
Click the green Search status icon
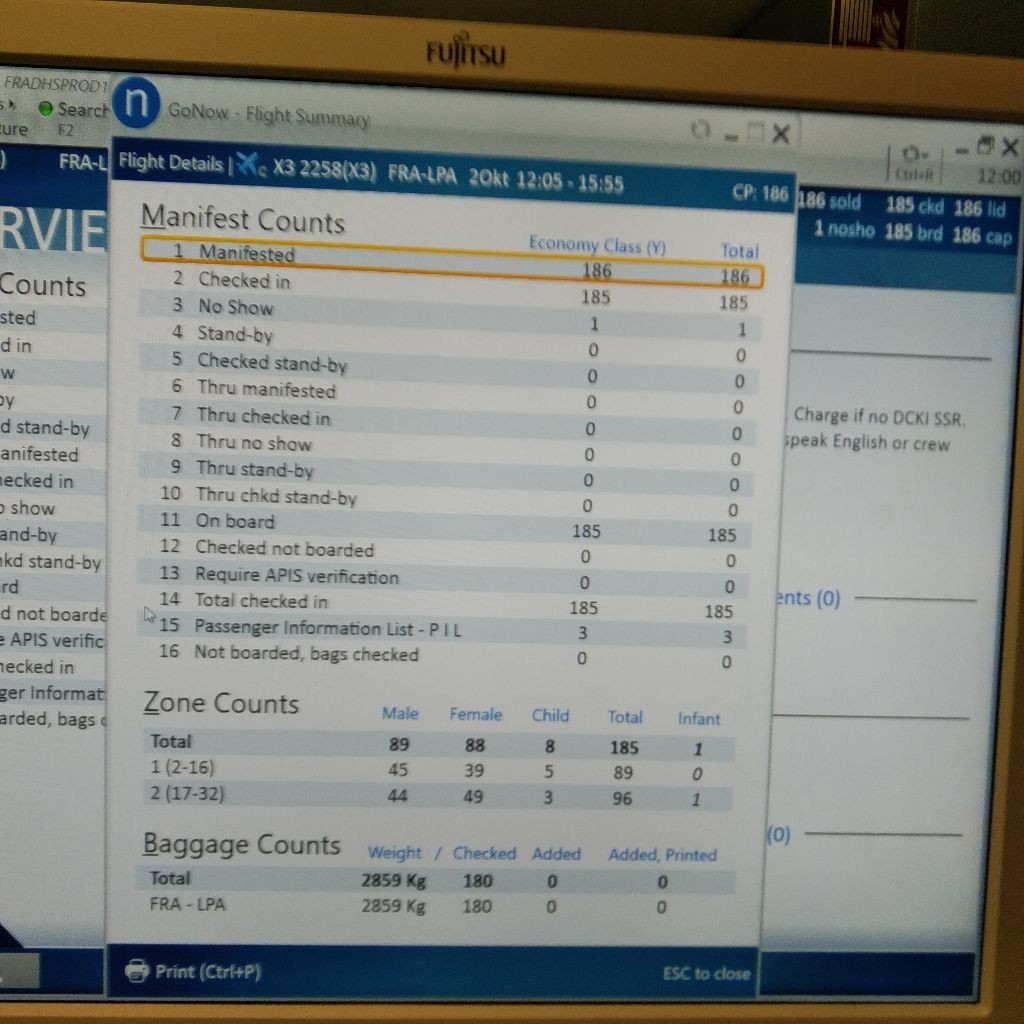click(45, 108)
